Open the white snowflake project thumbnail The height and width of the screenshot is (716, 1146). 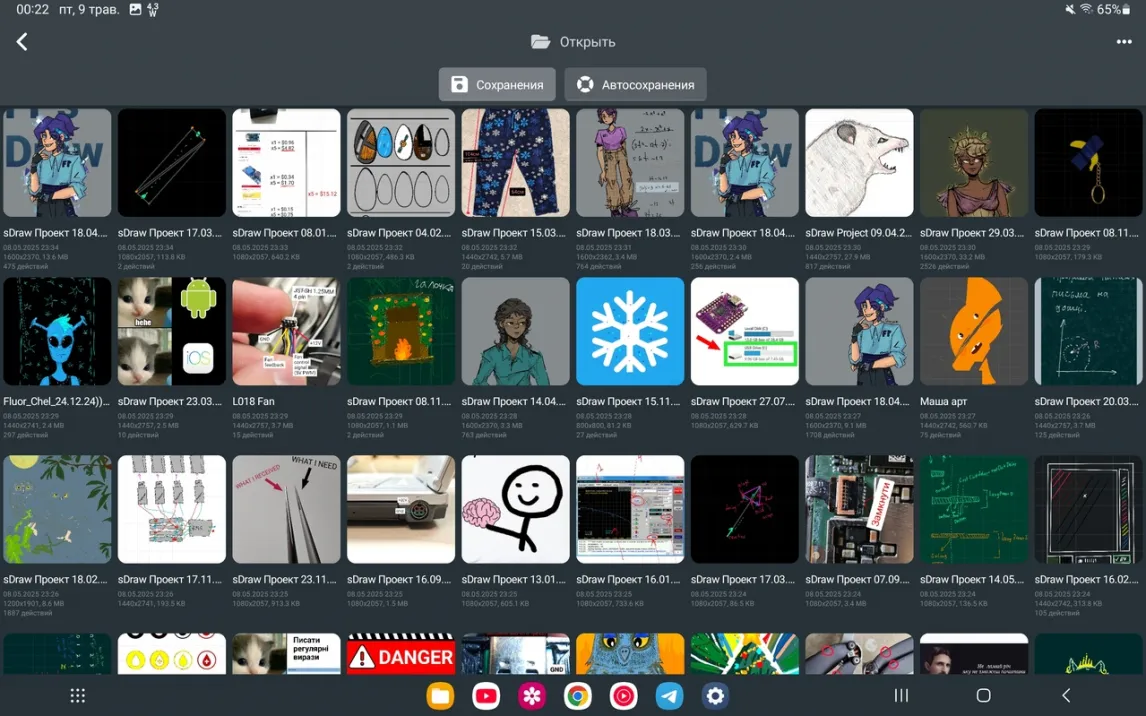pos(630,332)
